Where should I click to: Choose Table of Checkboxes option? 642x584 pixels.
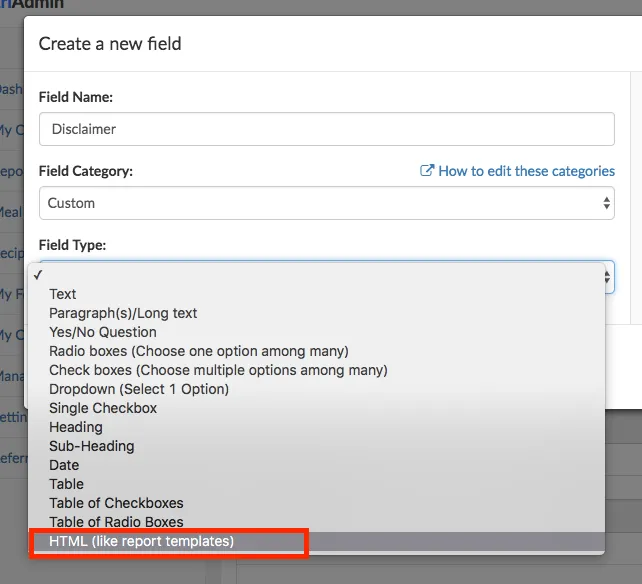(x=116, y=503)
